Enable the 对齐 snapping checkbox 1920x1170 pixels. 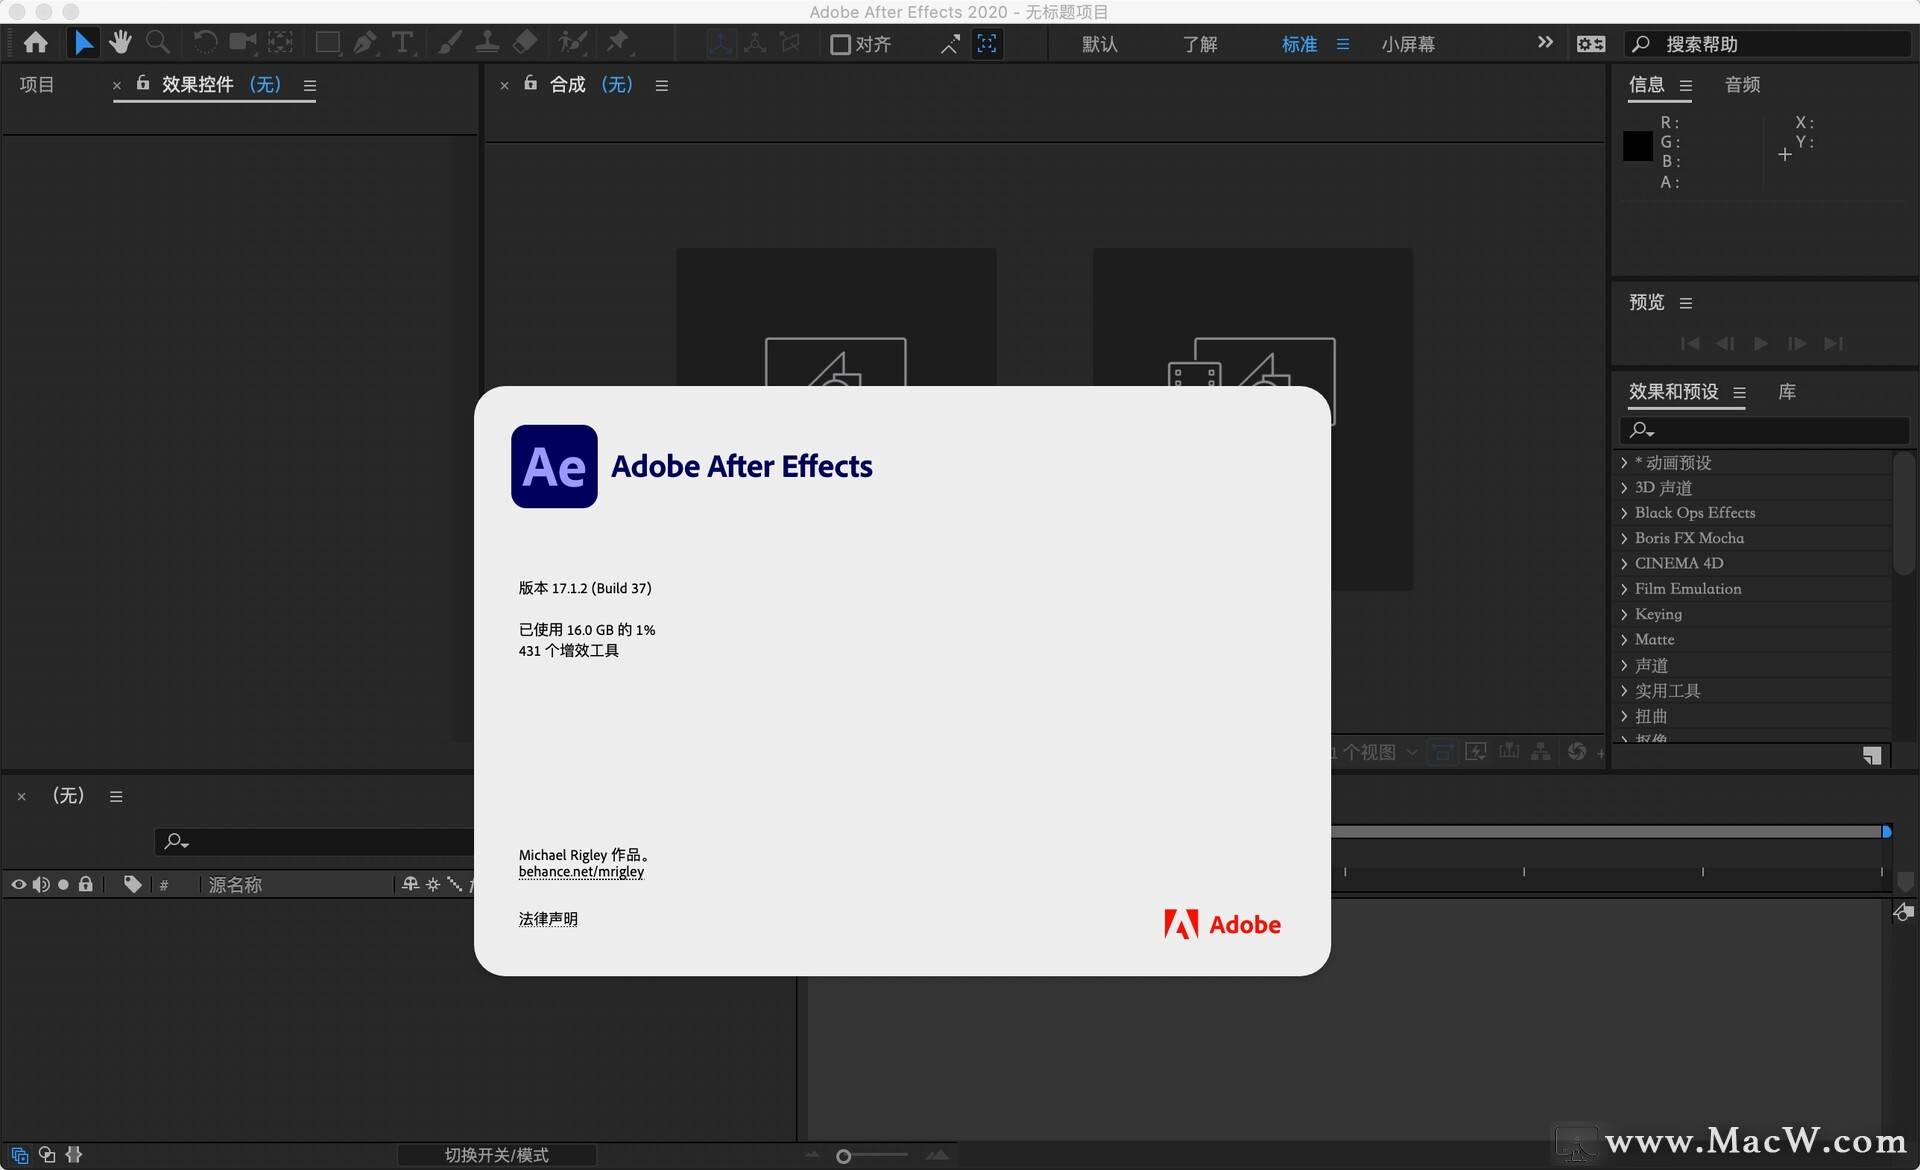[840, 44]
